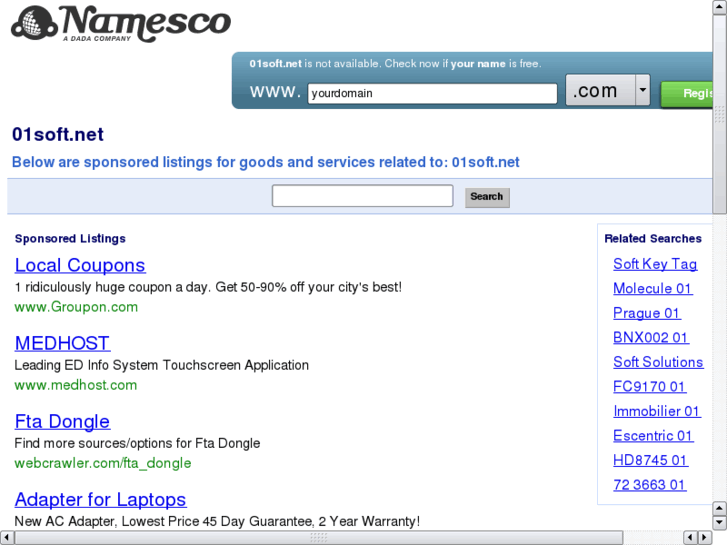
Task: Click the Sponsored Listings heading
Action: coord(70,238)
